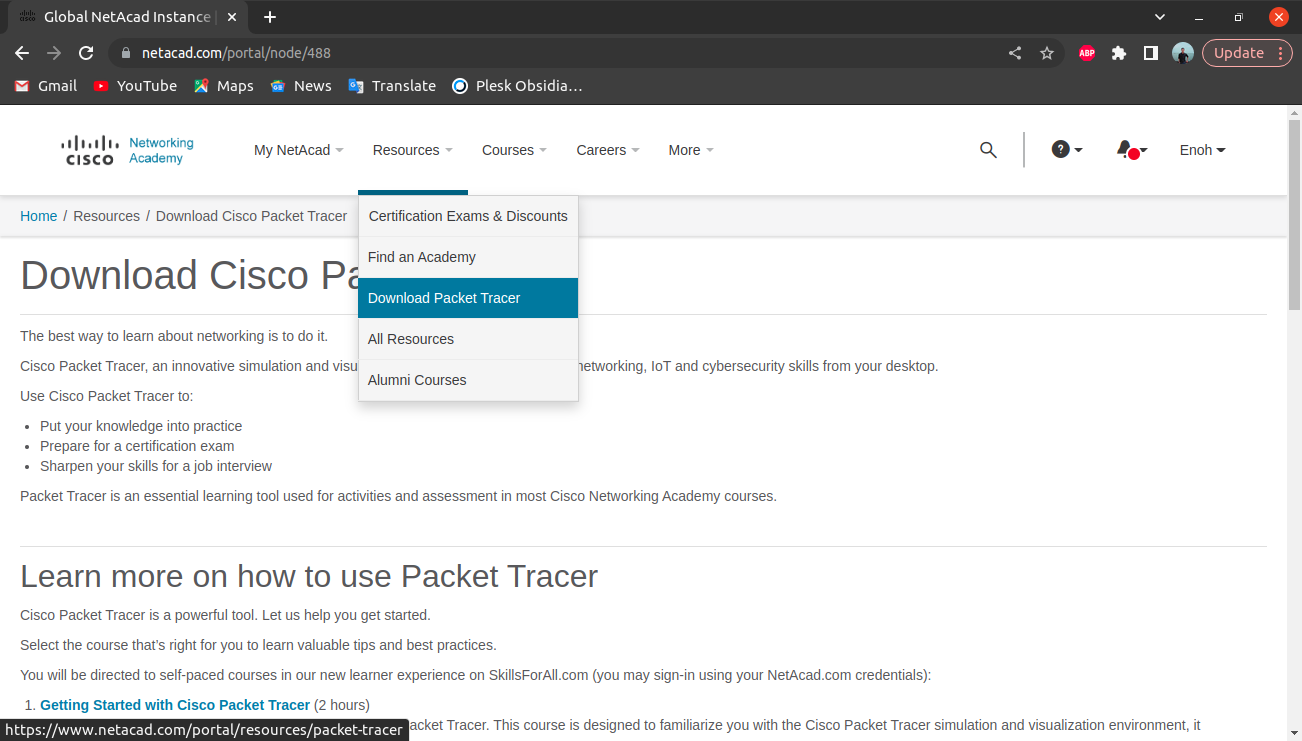Click the site search magnifier icon
The width and height of the screenshot is (1302, 741).
click(988, 150)
